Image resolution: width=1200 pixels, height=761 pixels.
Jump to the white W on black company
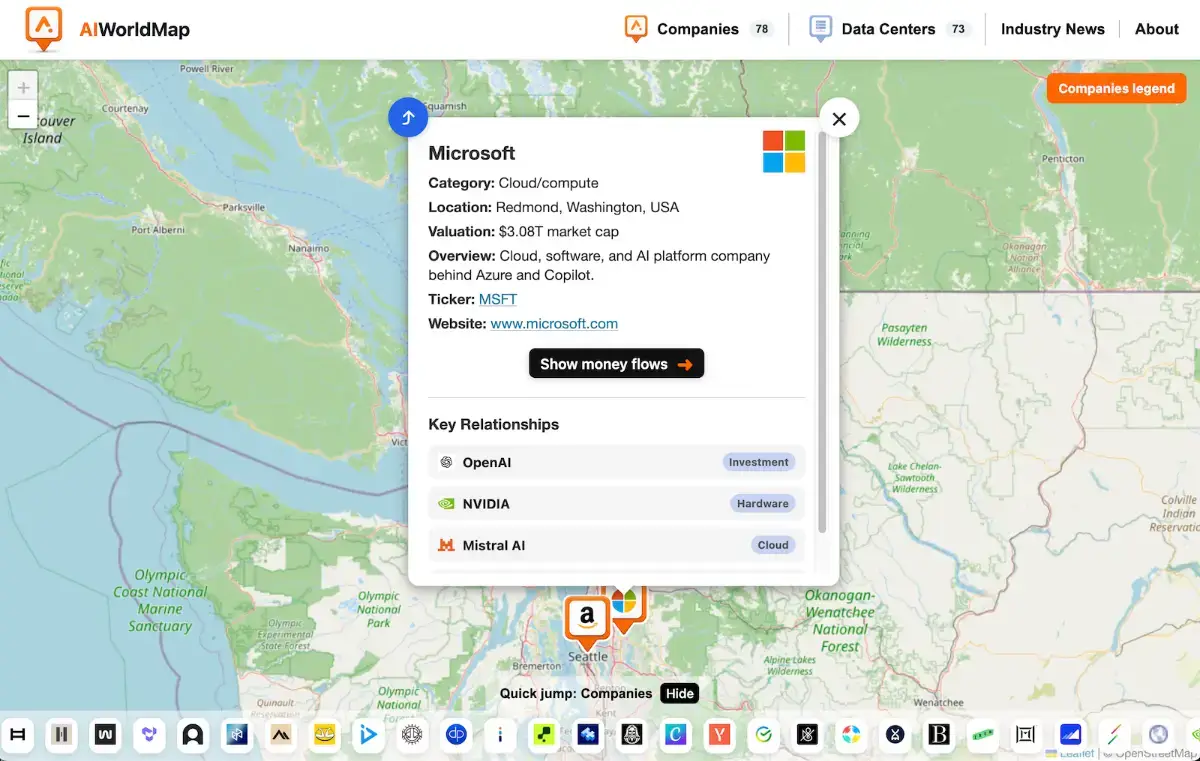pos(106,735)
